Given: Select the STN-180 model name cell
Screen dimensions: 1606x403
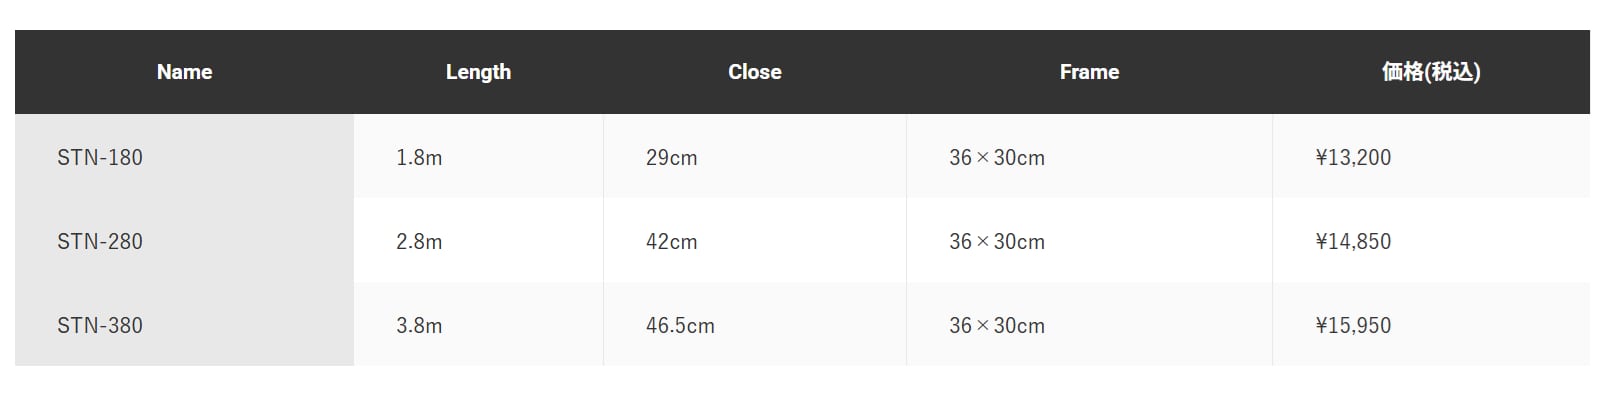Looking at the screenshot, I should pos(100,158).
